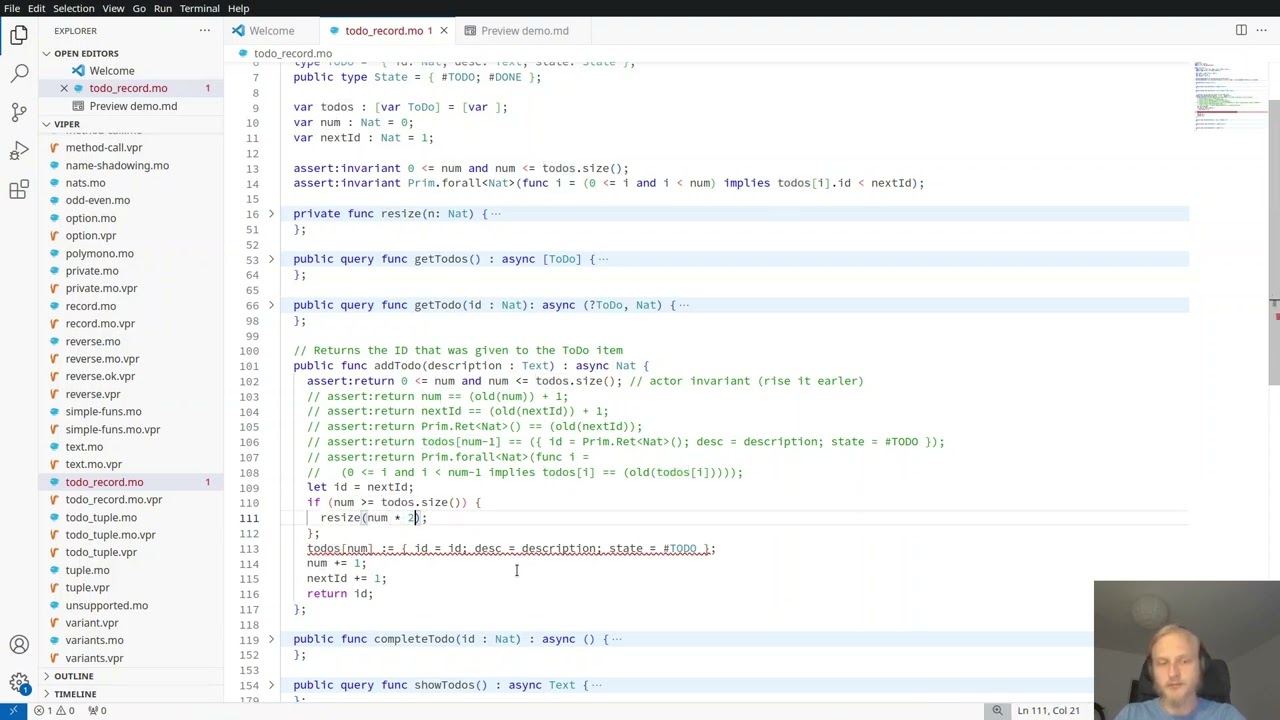Image resolution: width=1280 pixels, height=720 pixels.
Task: Click Preview demo.md tab icon
Action: 470,31
